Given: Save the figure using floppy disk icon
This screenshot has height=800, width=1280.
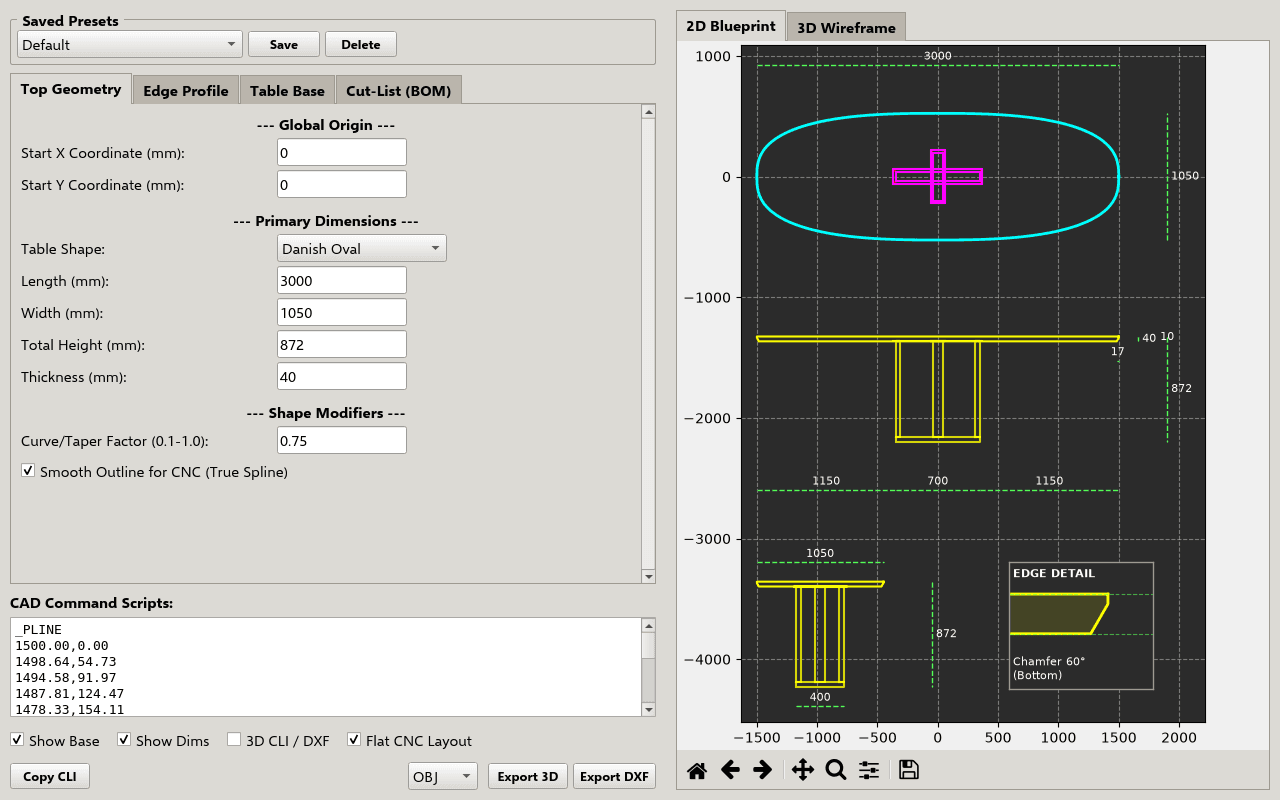Looking at the screenshot, I should coord(908,769).
